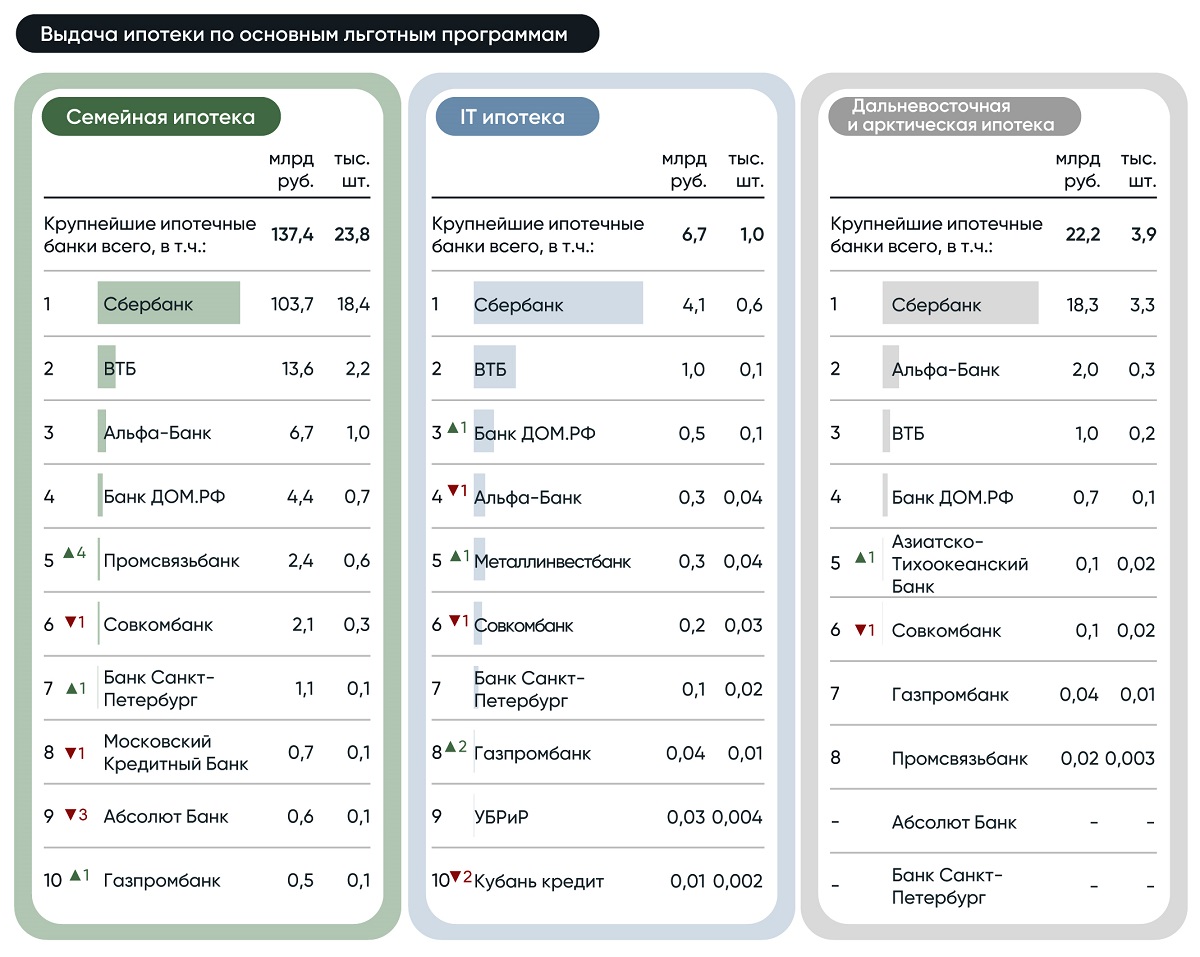
Task: Click red down arrow beside Кубань кредит
Action: (x=454, y=877)
